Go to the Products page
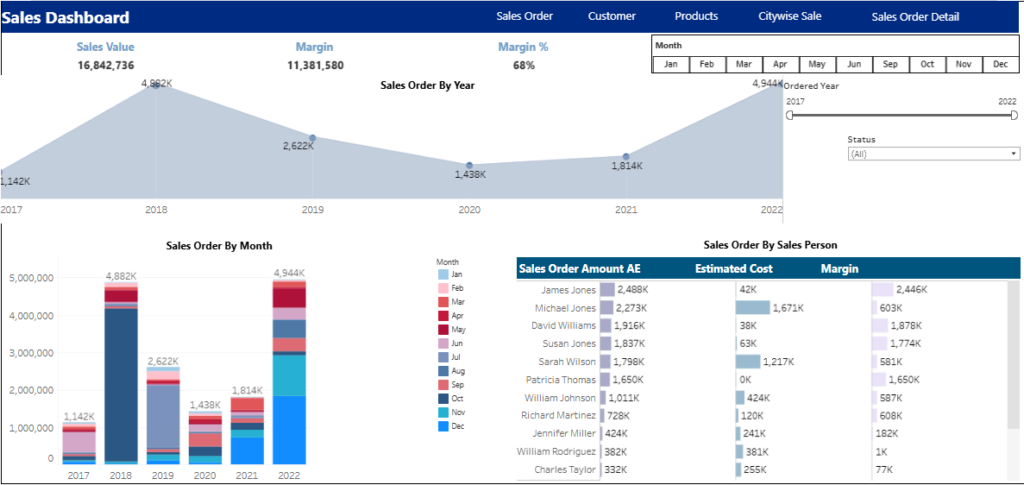This screenshot has height=485, width=1024. [696, 16]
